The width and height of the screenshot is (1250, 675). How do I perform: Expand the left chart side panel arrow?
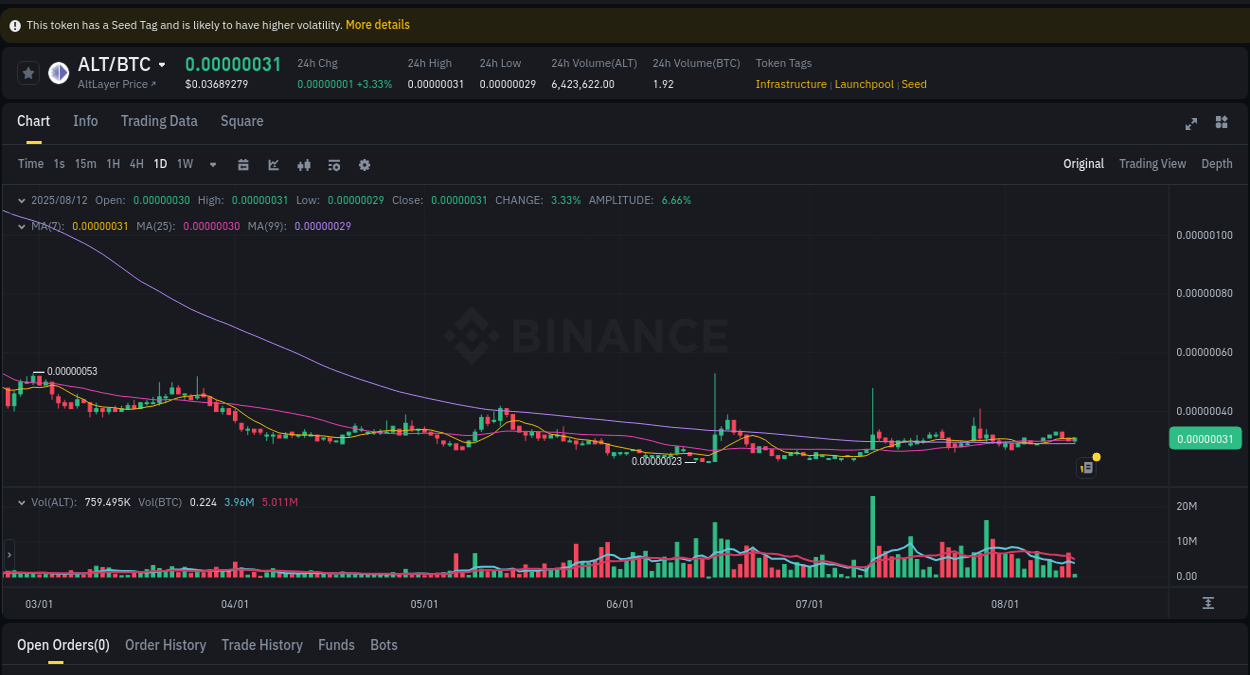click(x=8, y=553)
